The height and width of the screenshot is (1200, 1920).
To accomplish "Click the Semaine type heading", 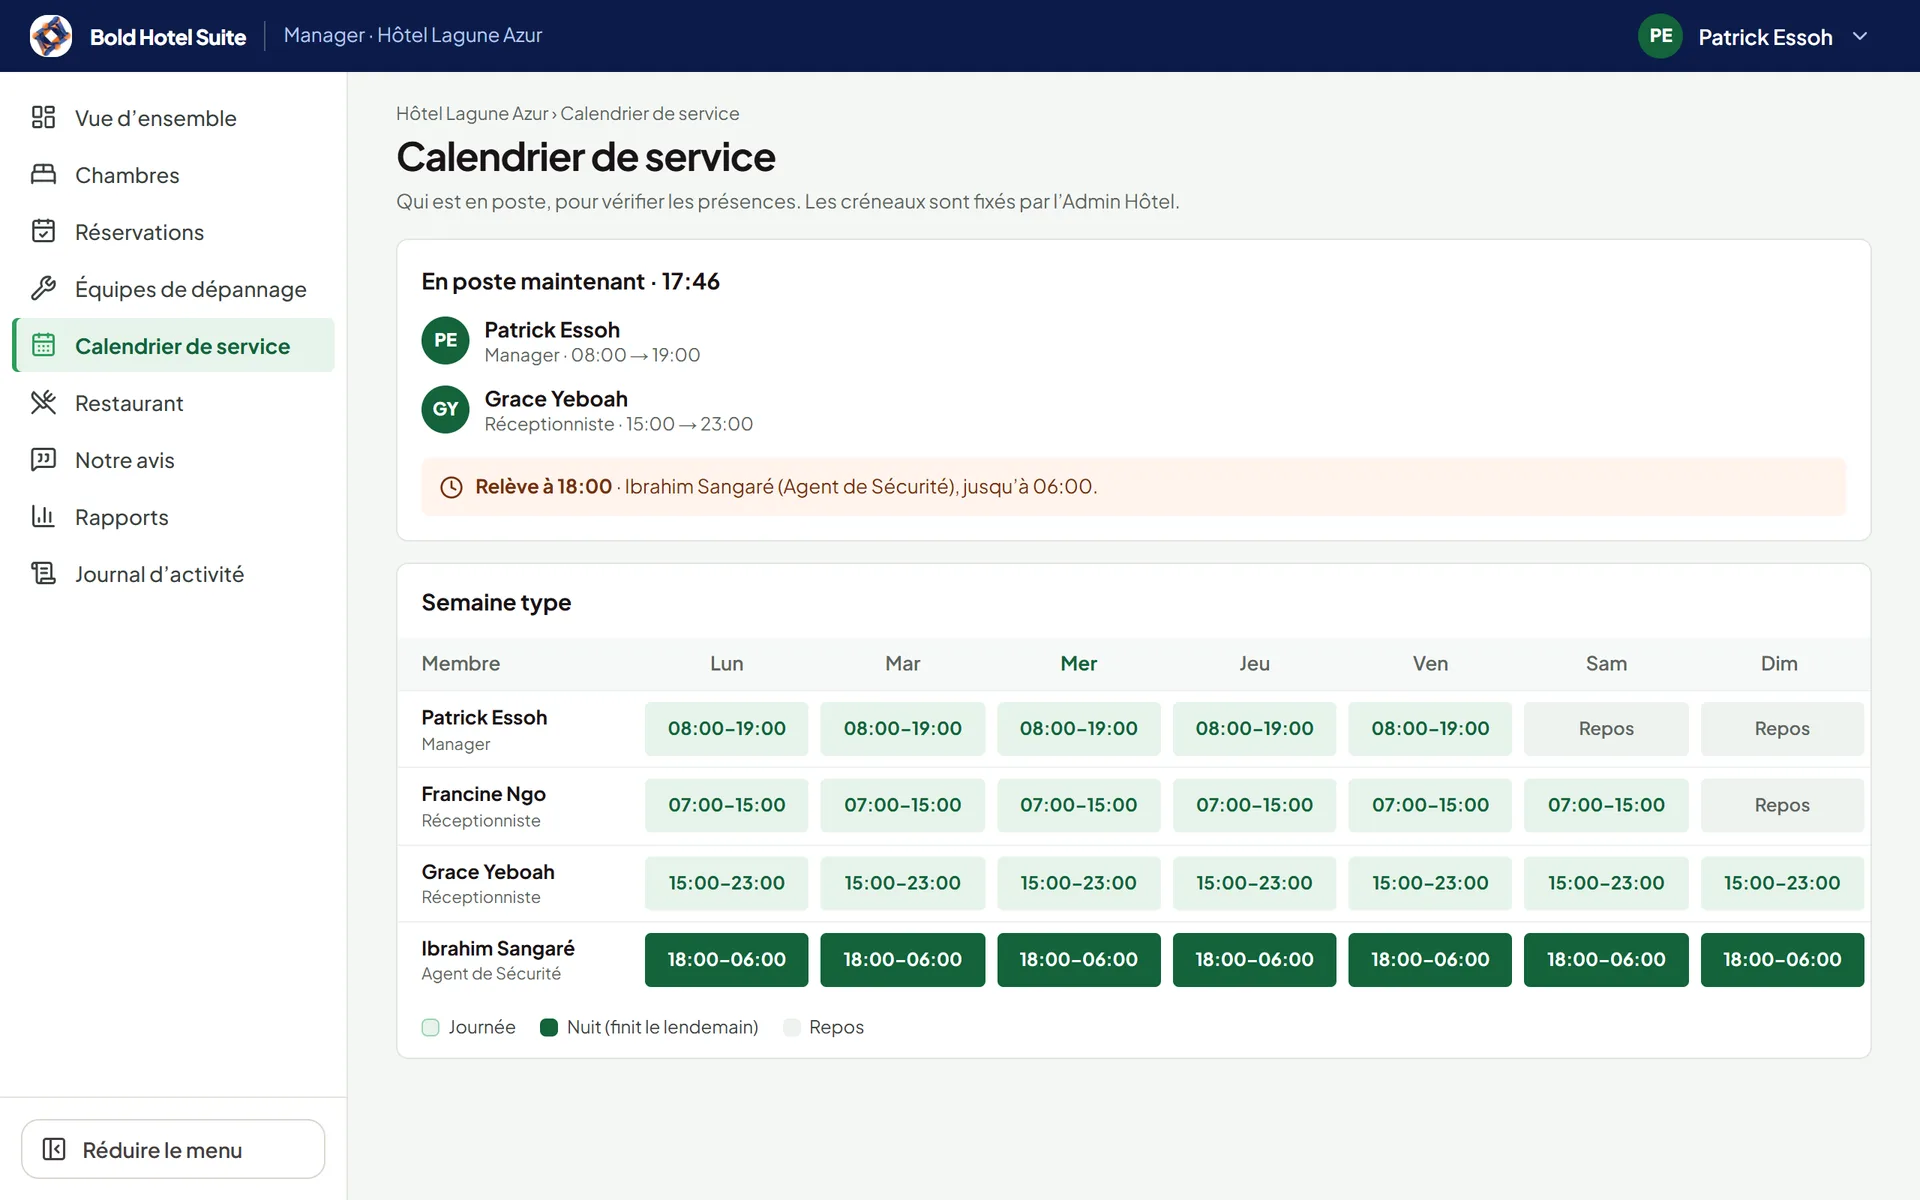I will coord(496,603).
